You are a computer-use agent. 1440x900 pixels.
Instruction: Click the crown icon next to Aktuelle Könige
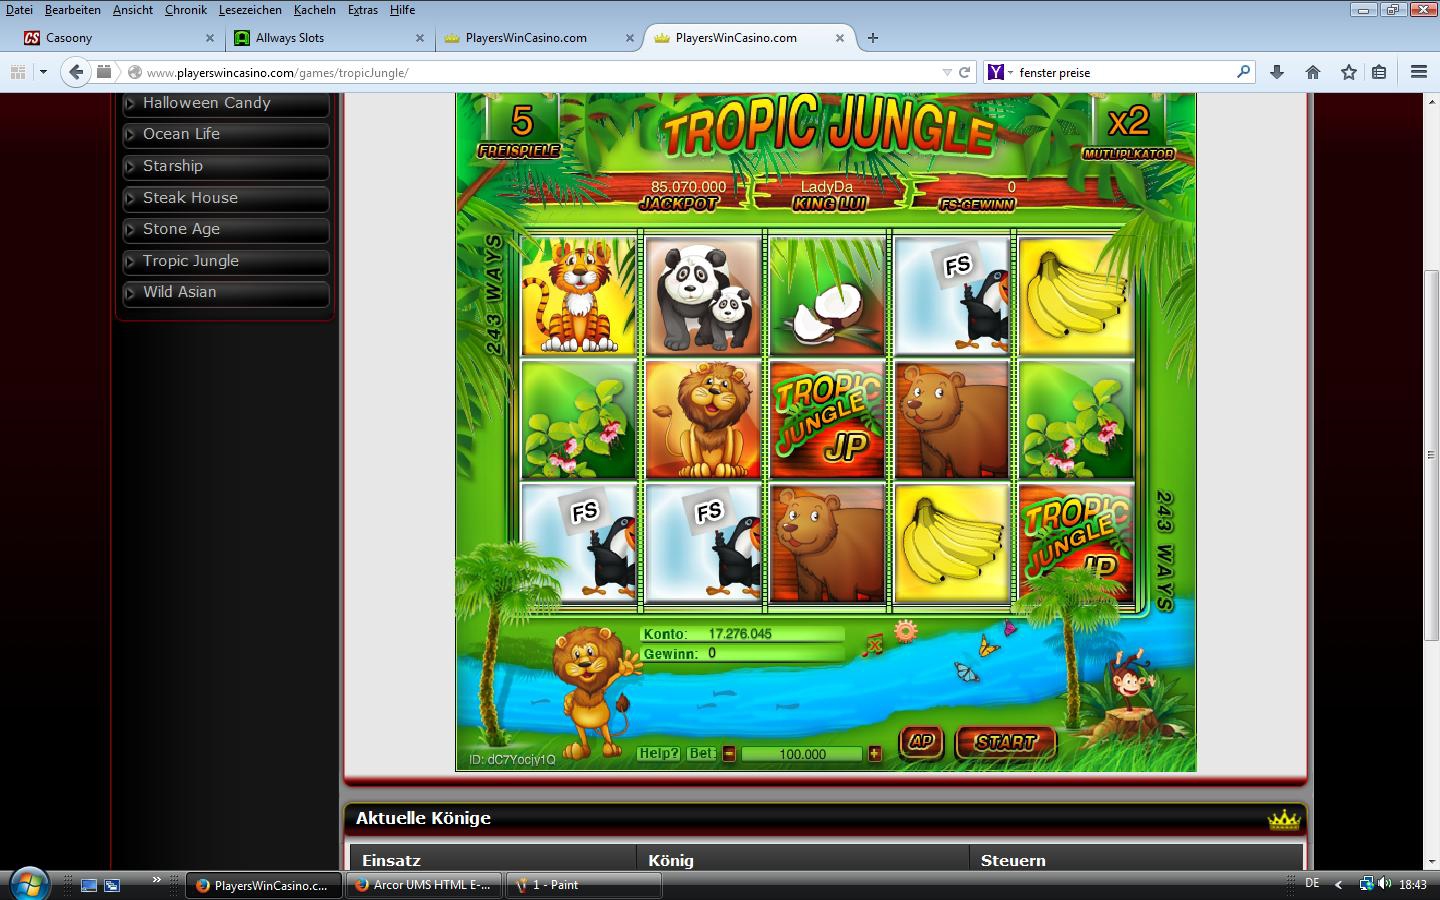(x=1283, y=819)
